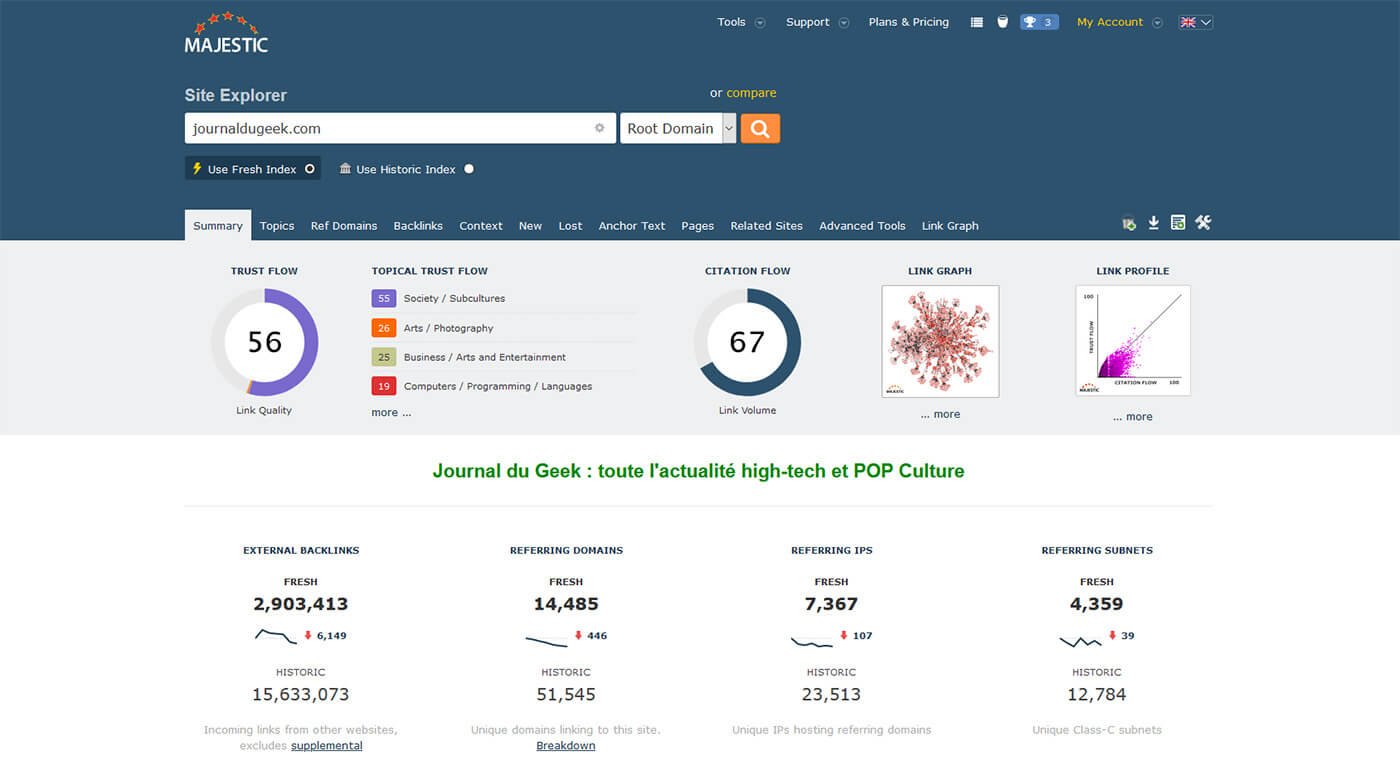Click Society / Subcultures topic text

coord(454,298)
